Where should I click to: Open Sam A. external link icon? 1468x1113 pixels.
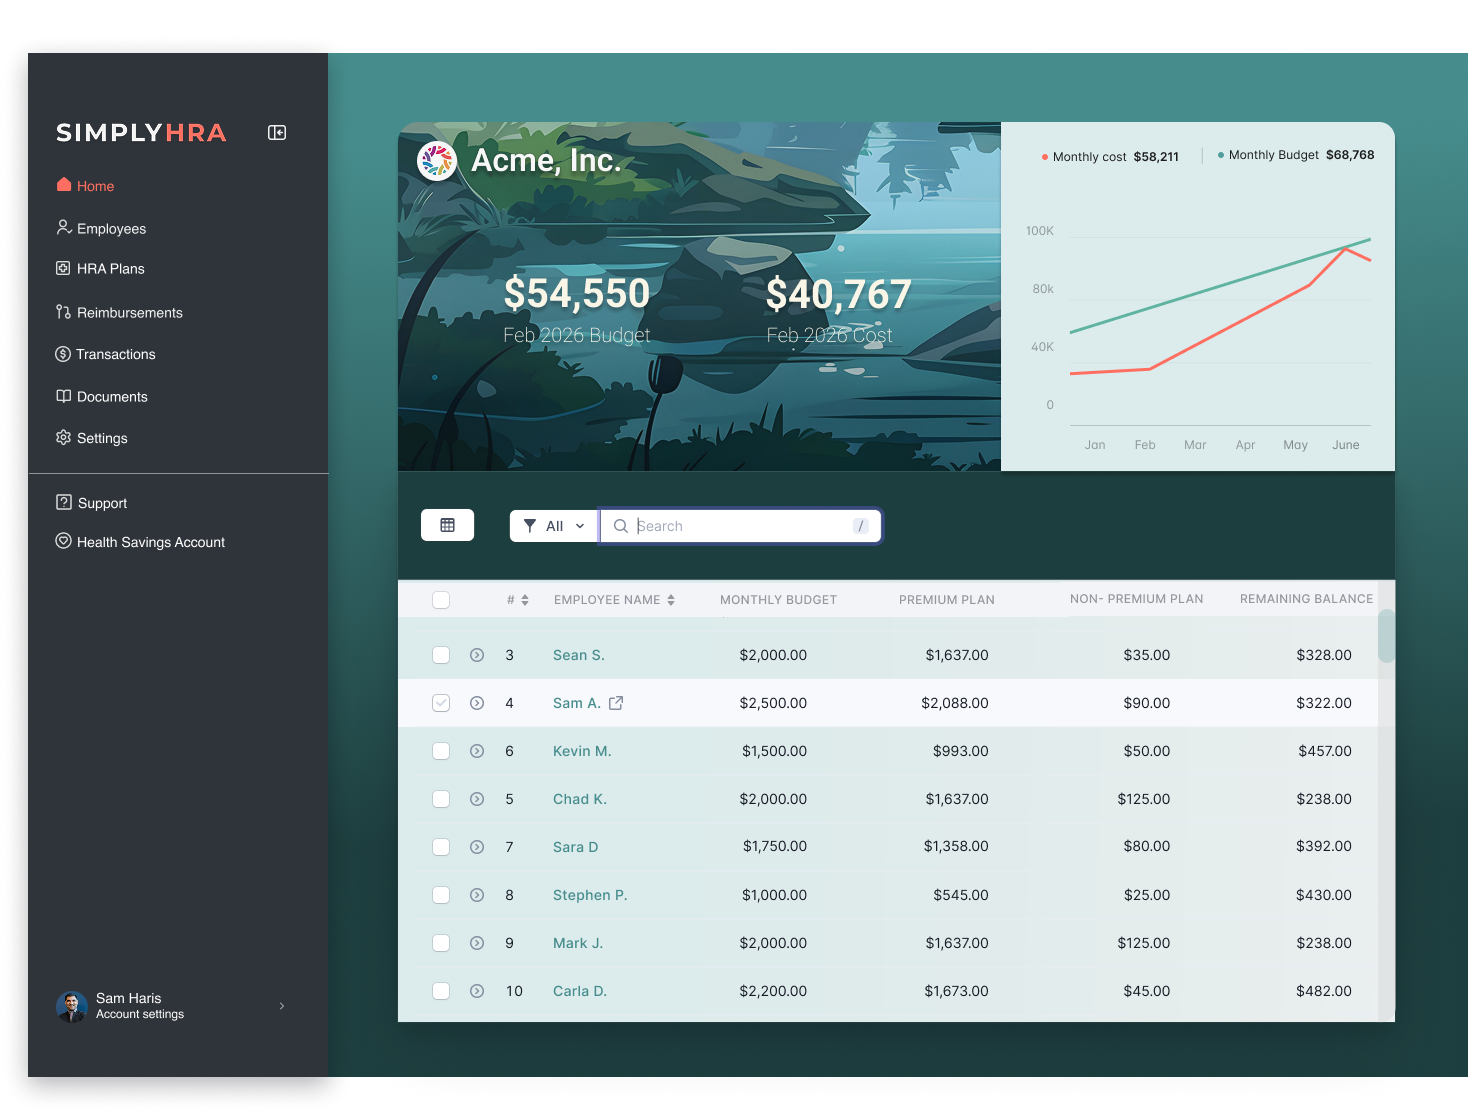[x=616, y=703]
